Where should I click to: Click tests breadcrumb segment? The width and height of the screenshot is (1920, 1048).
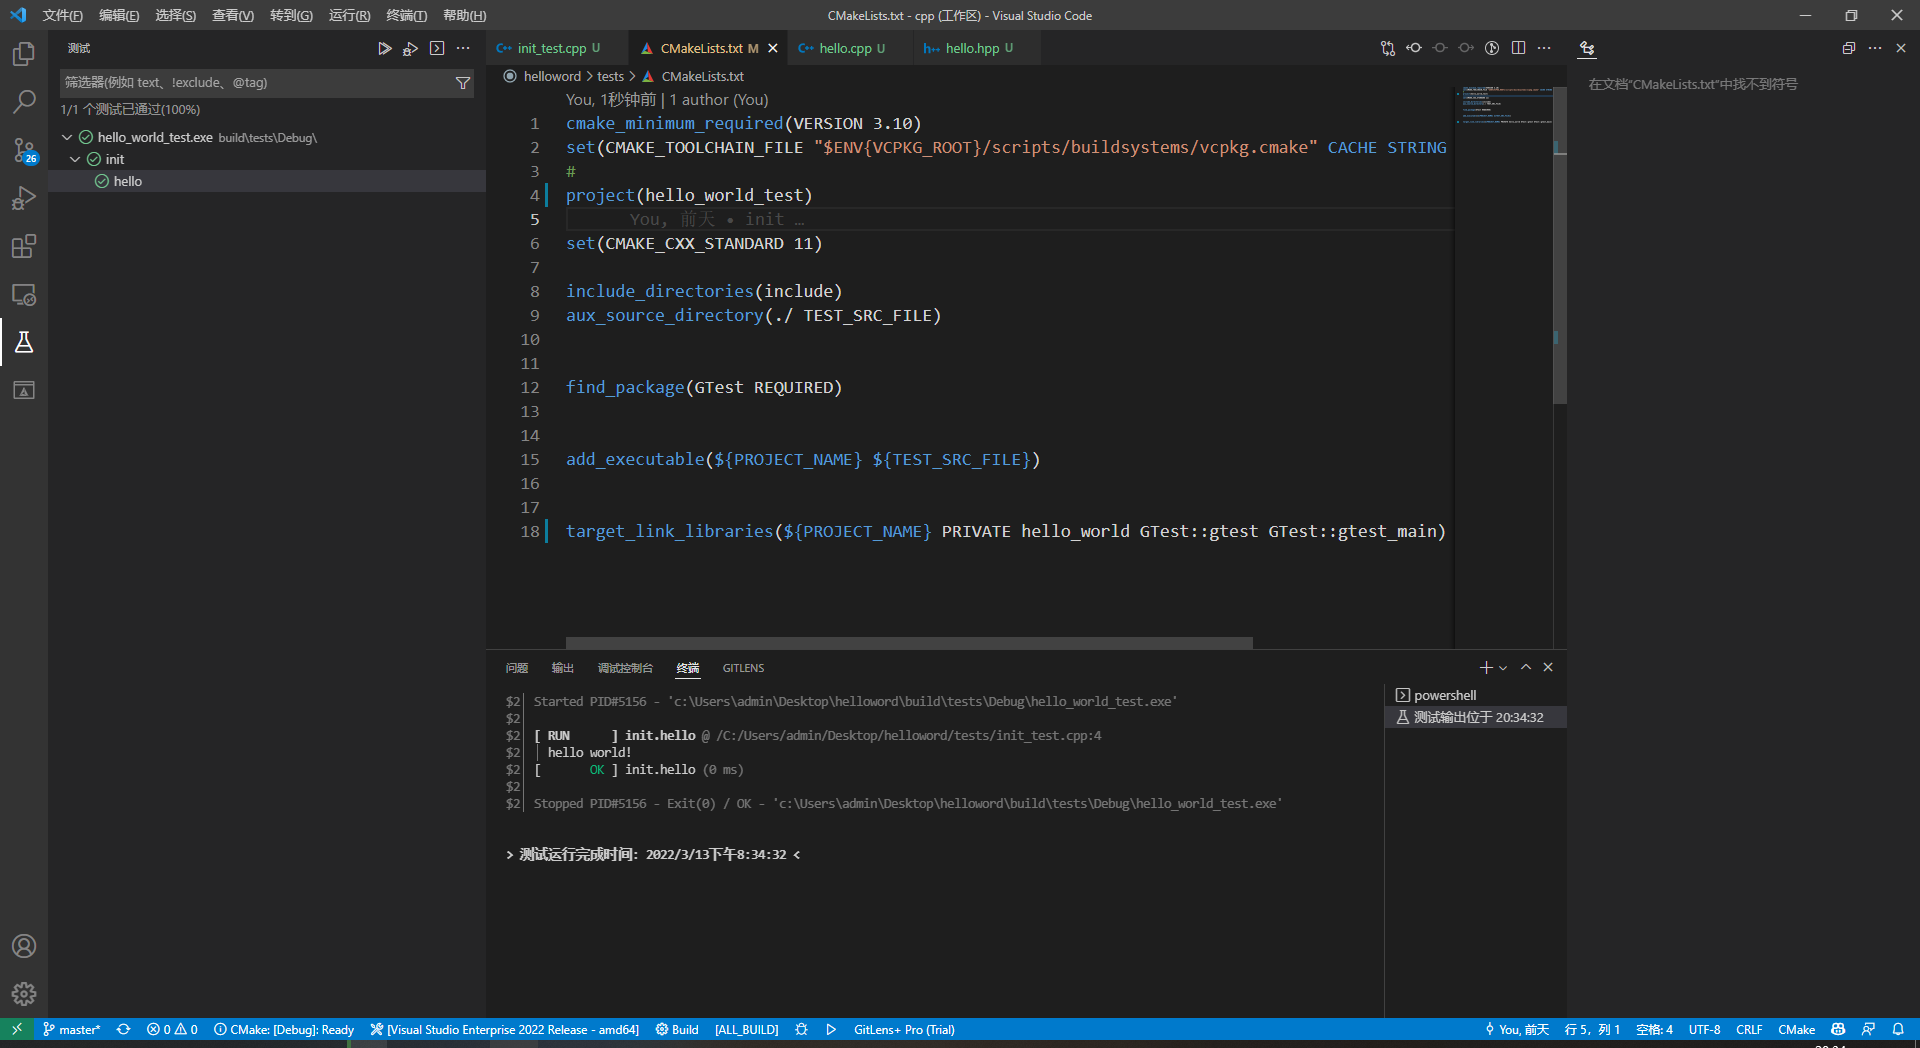coord(610,76)
